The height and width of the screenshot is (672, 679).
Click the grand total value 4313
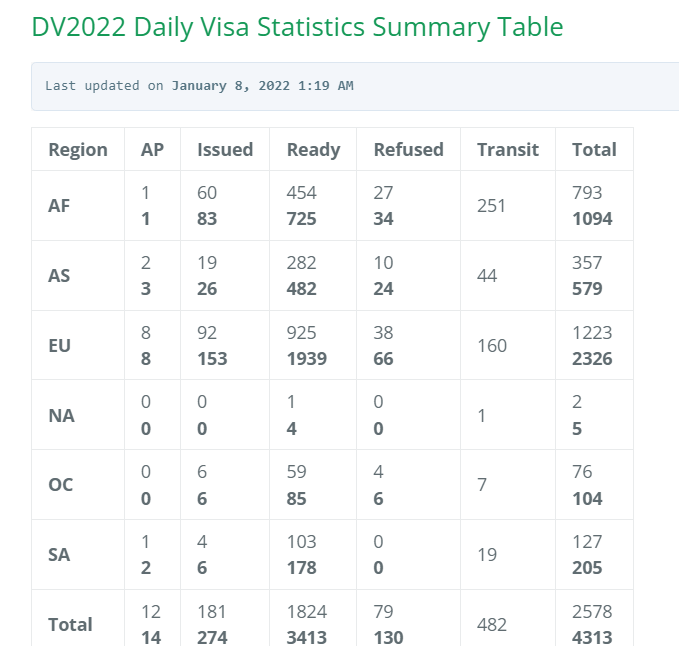(x=592, y=638)
